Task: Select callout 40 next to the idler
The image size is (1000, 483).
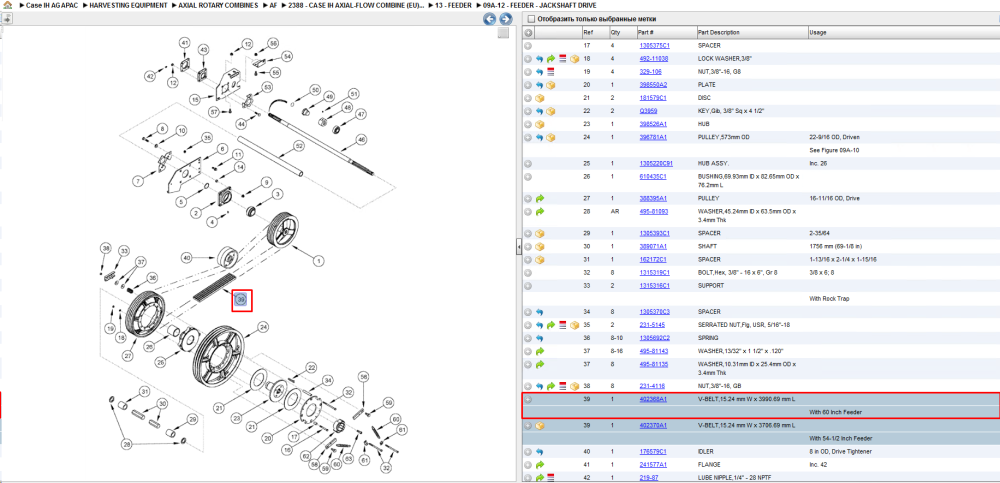Action: [187, 258]
